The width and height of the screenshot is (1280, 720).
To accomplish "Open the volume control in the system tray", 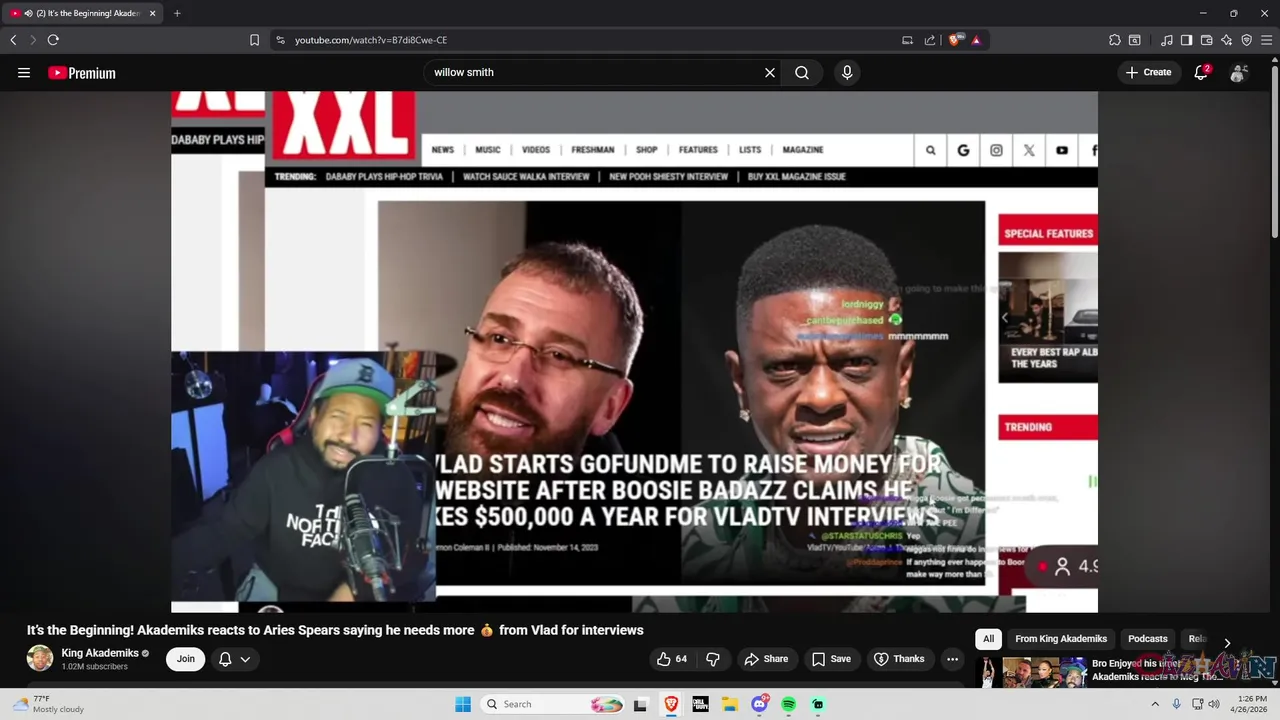I will click(1214, 704).
